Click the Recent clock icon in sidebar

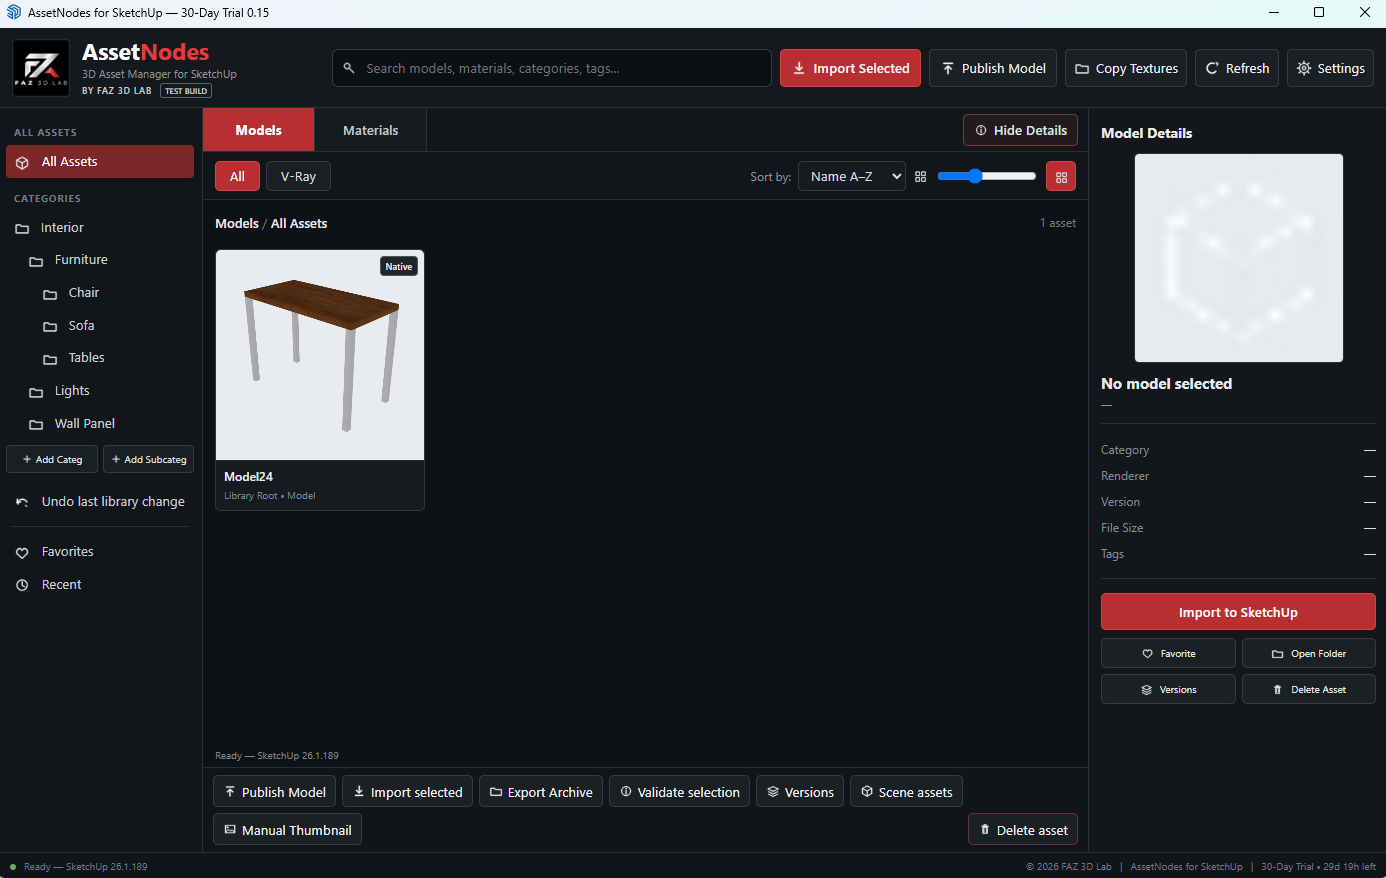pos(22,585)
